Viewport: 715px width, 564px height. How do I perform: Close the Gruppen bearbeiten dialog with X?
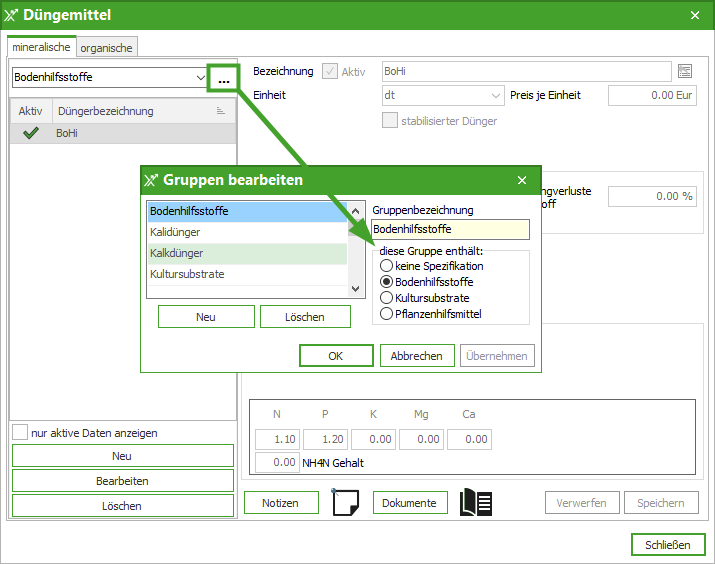tap(522, 181)
